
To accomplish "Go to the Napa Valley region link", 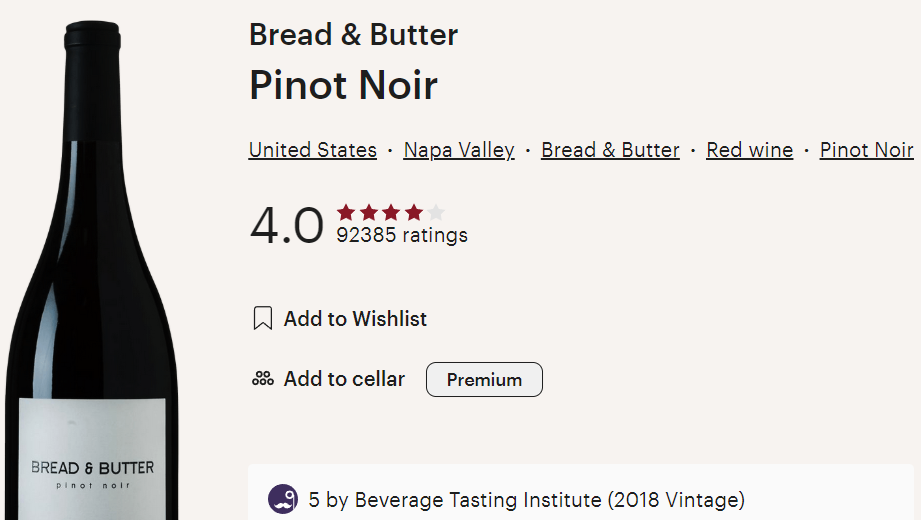I will pos(459,150).
